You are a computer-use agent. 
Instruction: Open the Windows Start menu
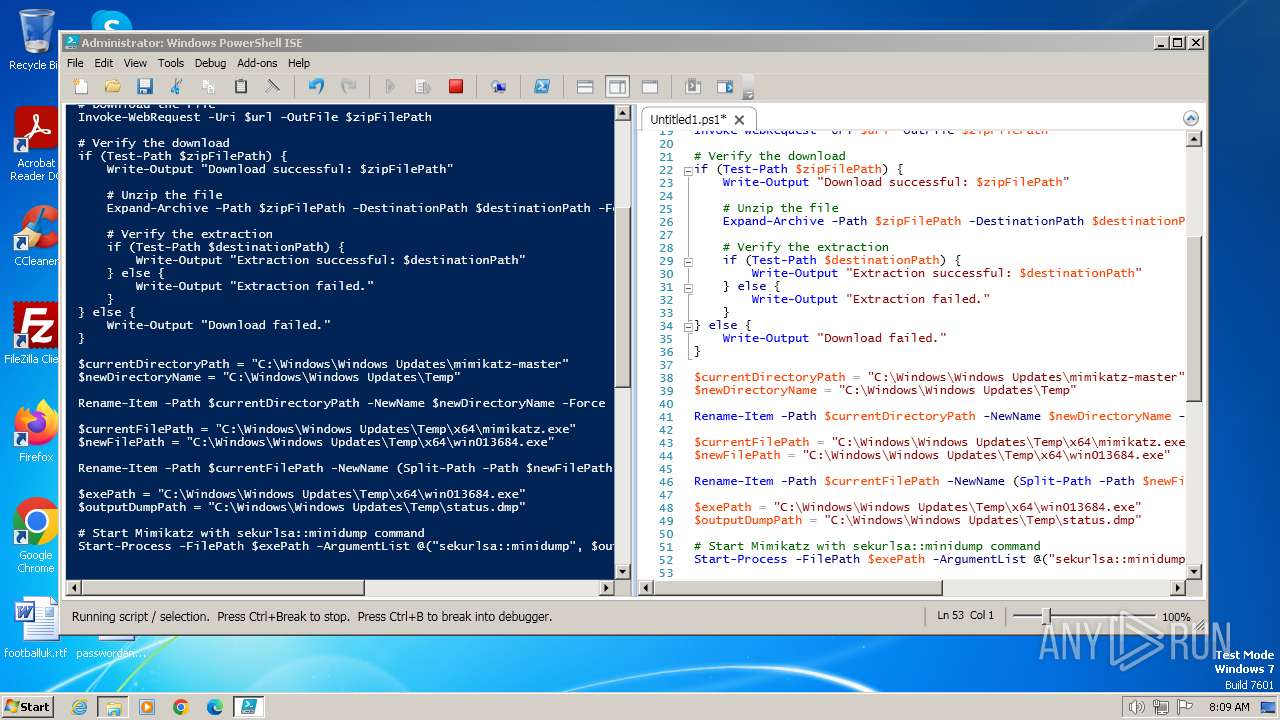[29, 706]
